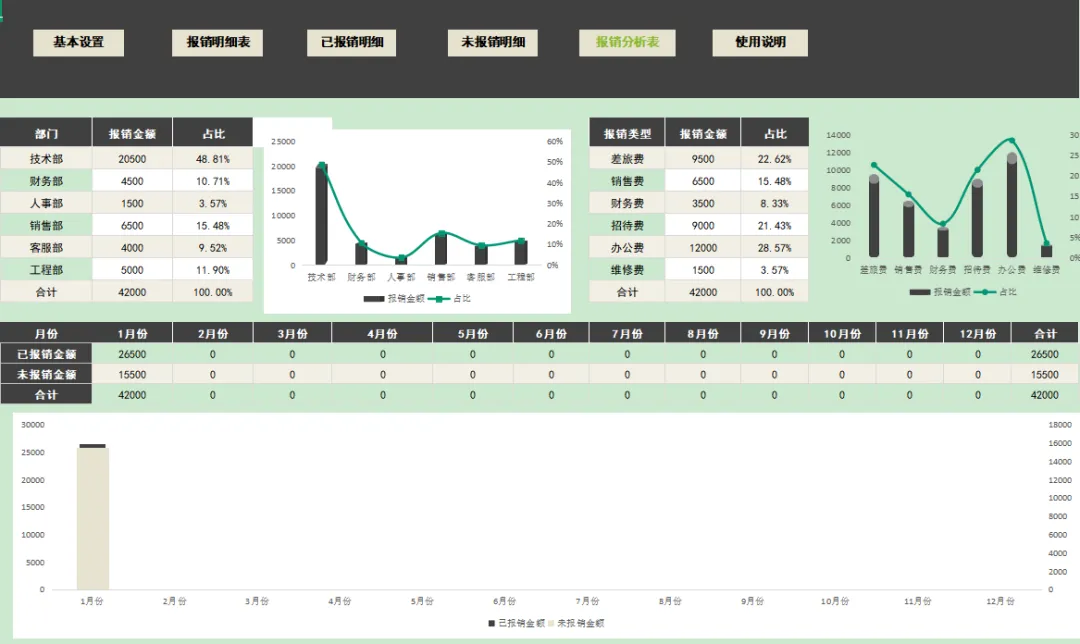Select the 10.71% percentage cell
The image size is (1080, 644).
(x=213, y=181)
